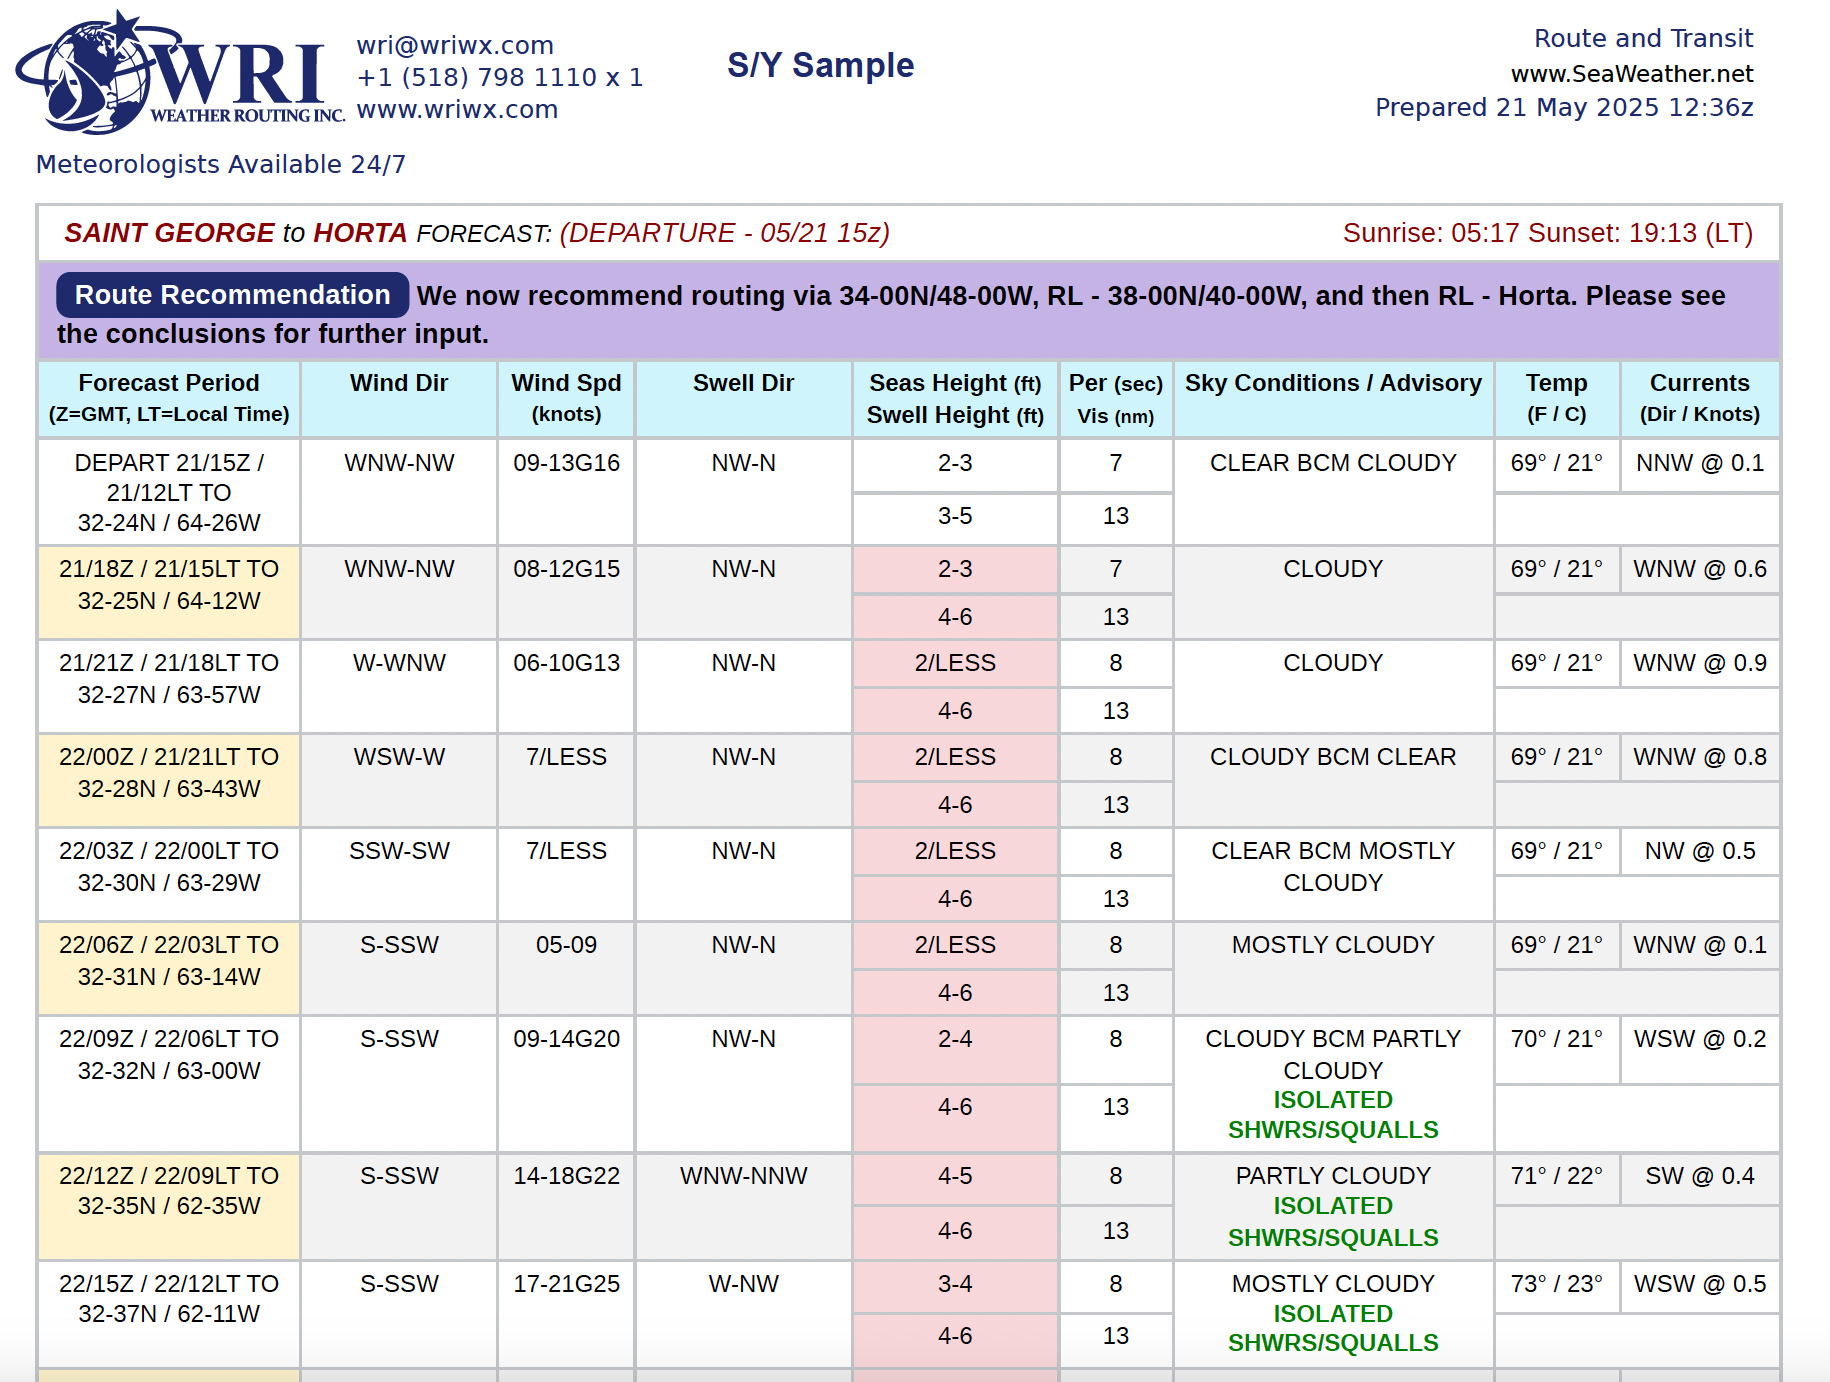Click the wri@wriwx.com email address
Image resolution: width=1830 pixels, height=1382 pixels.
point(455,45)
